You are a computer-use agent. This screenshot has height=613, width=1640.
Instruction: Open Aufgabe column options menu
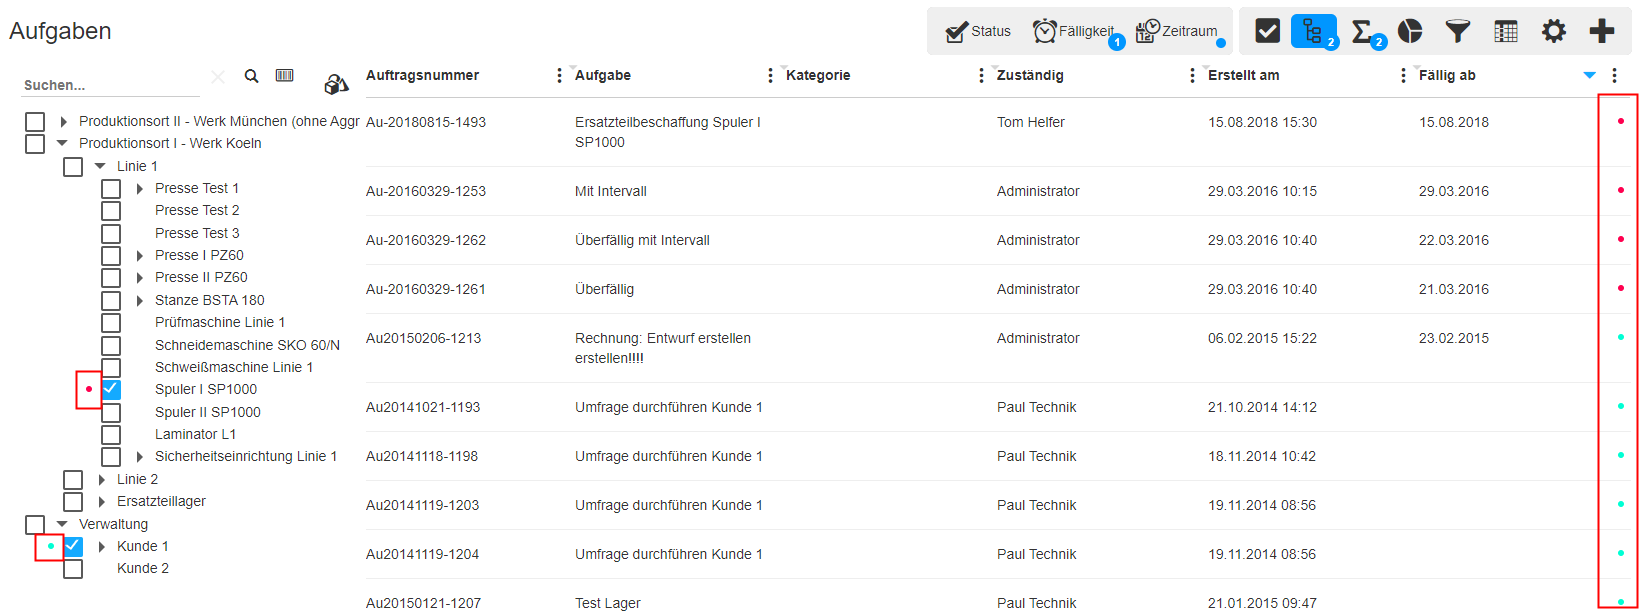coord(770,76)
